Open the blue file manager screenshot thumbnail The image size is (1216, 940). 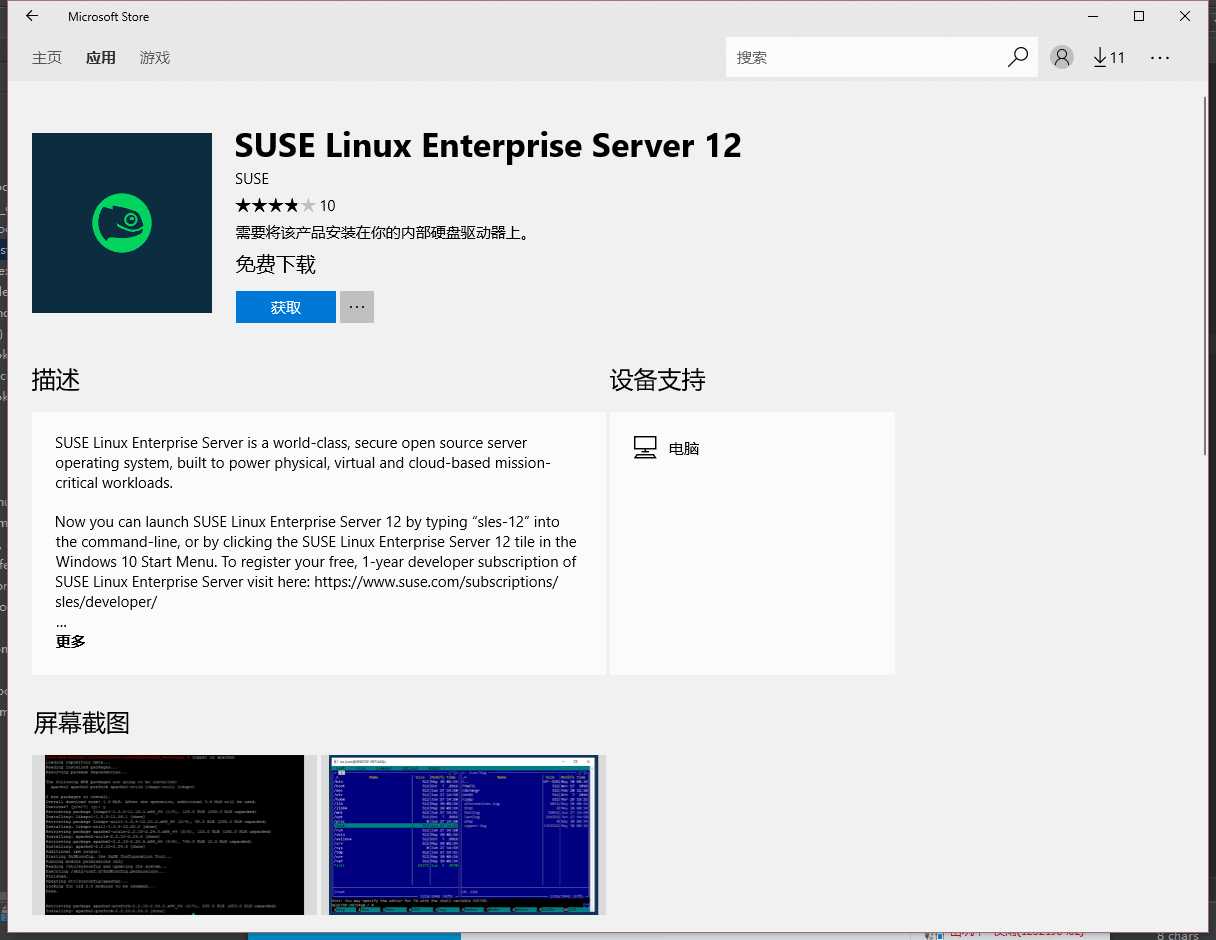(x=464, y=835)
